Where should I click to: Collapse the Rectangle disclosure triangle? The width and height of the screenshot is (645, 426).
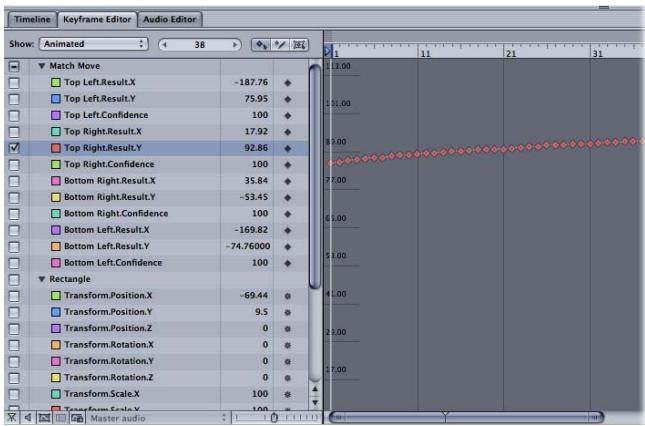[x=42, y=279]
